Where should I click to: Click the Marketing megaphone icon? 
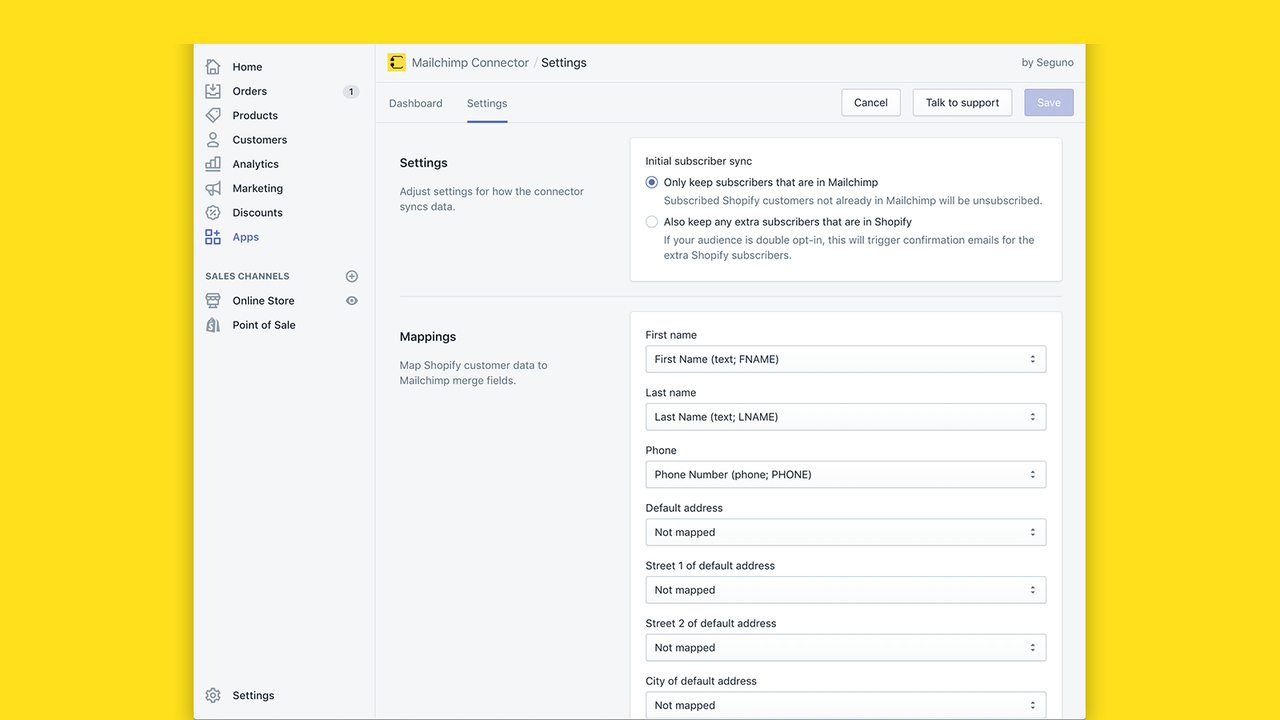(x=213, y=188)
